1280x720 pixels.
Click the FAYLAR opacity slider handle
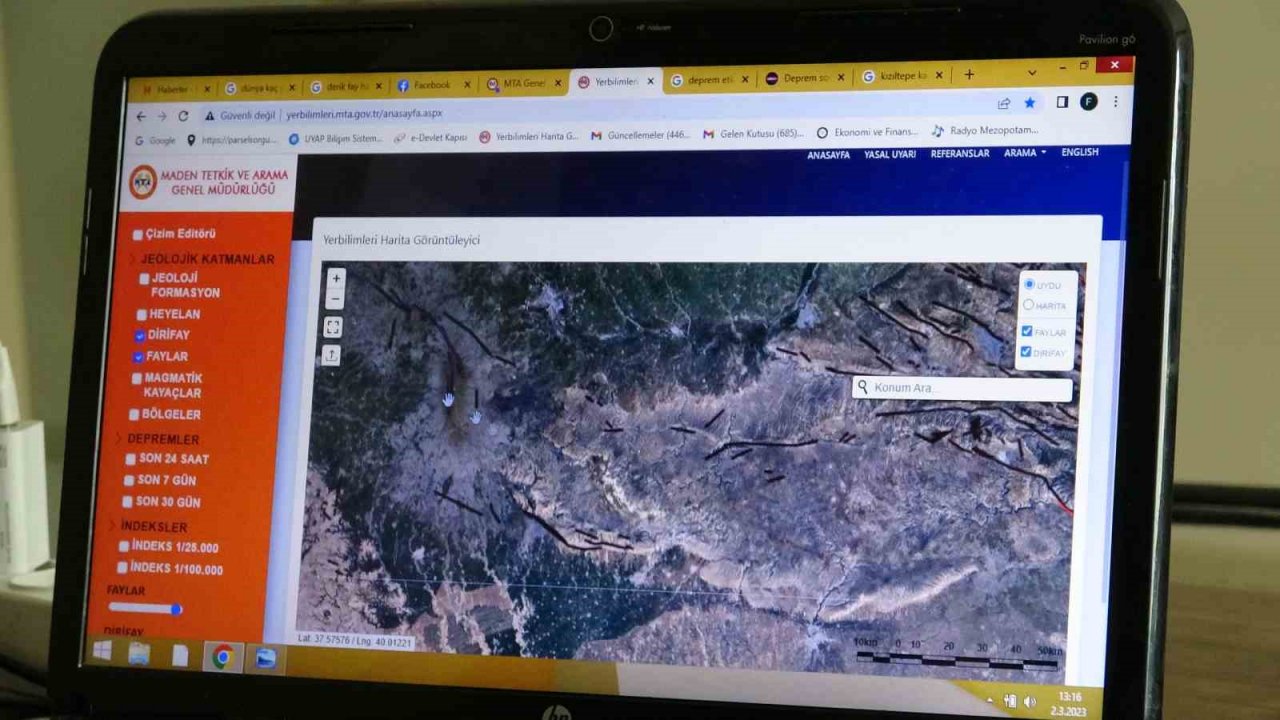176,609
